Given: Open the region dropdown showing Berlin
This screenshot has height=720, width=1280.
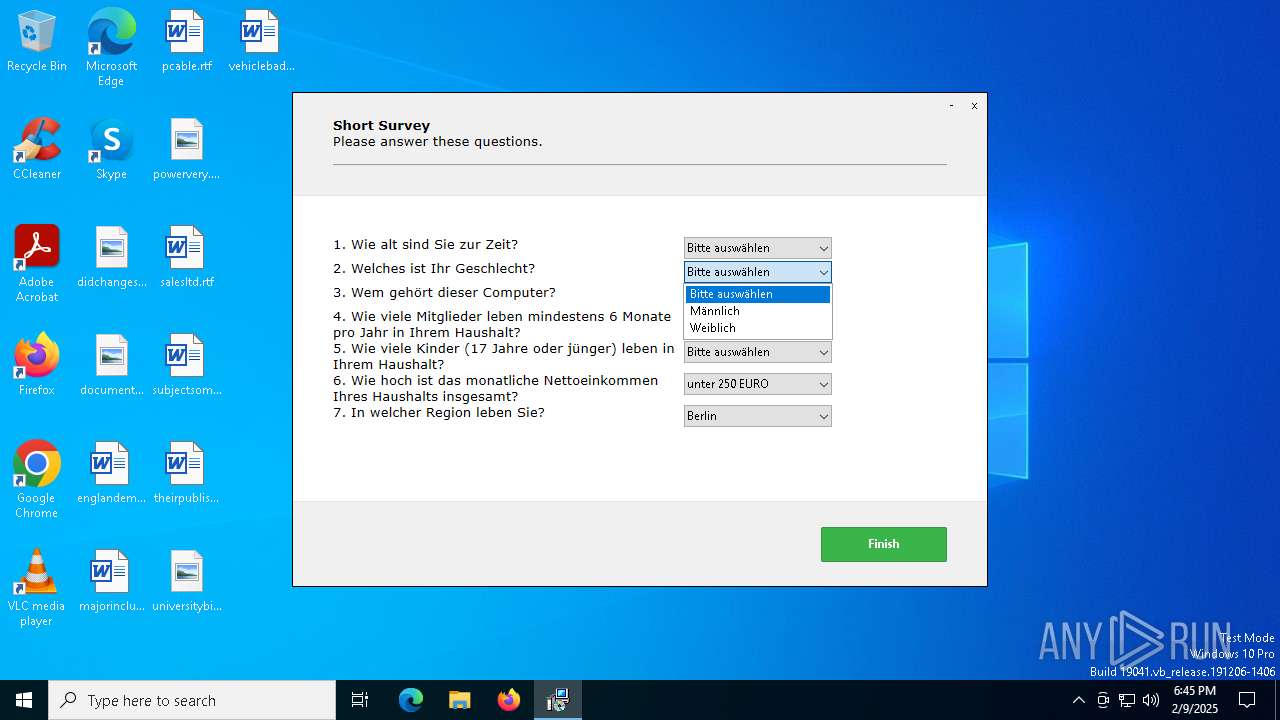Looking at the screenshot, I should [758, 416].
